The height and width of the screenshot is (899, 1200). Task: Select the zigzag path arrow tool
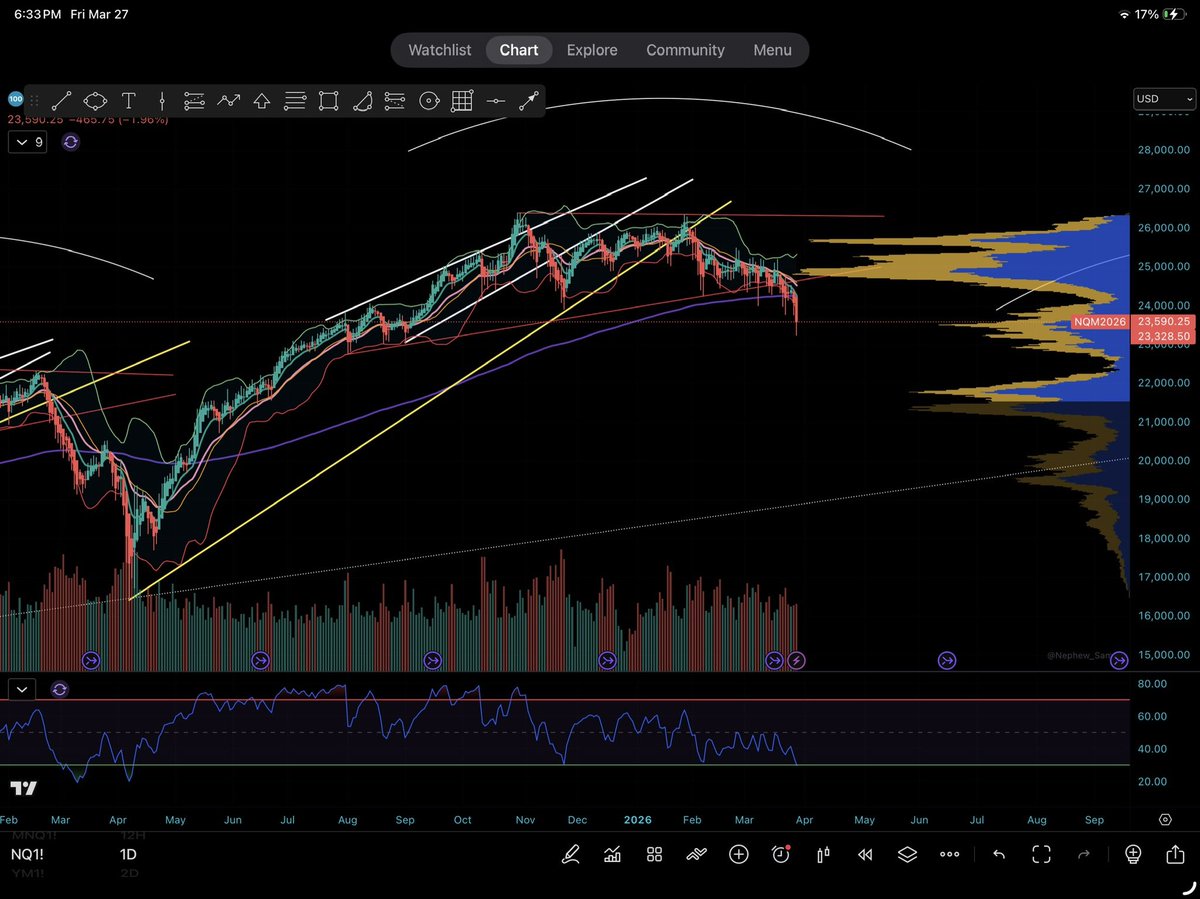pos(229,100)
